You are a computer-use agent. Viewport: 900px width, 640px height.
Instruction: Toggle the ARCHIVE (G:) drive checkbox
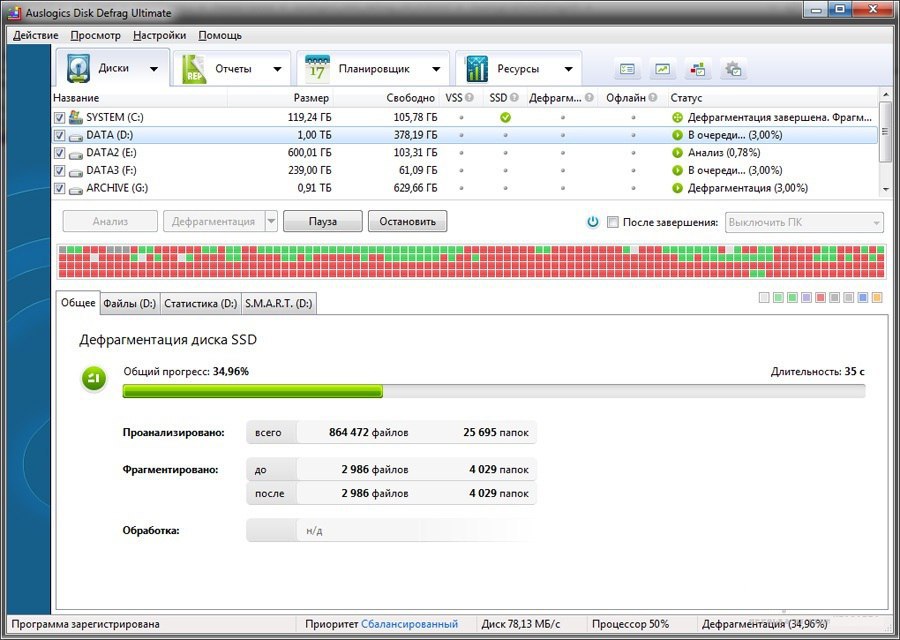click(59, 188)
